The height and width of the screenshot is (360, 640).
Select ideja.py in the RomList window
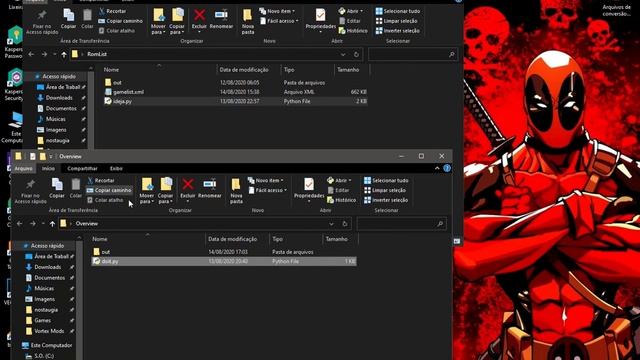(x=236, y=101)
